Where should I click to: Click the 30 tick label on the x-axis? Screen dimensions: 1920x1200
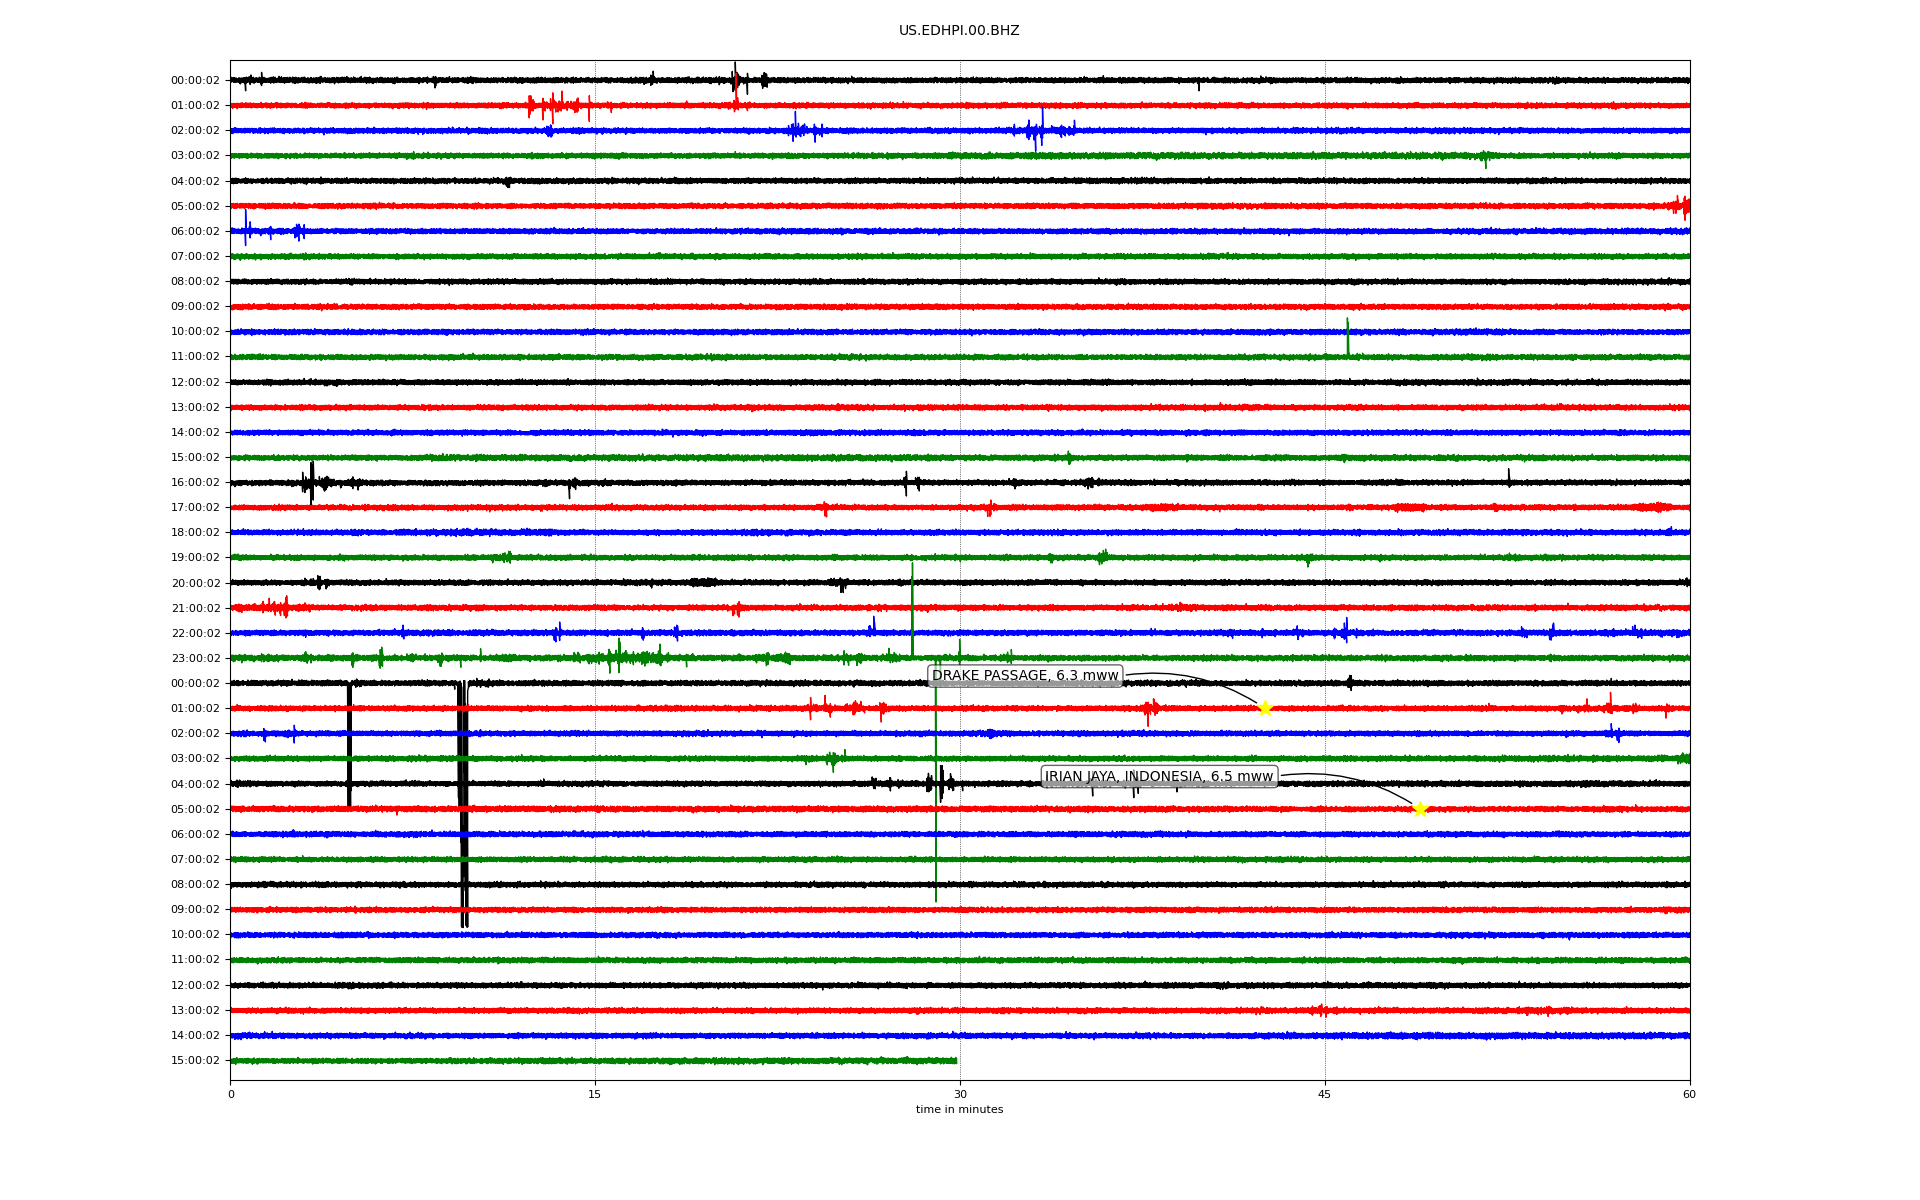[x=960, y=1094]
